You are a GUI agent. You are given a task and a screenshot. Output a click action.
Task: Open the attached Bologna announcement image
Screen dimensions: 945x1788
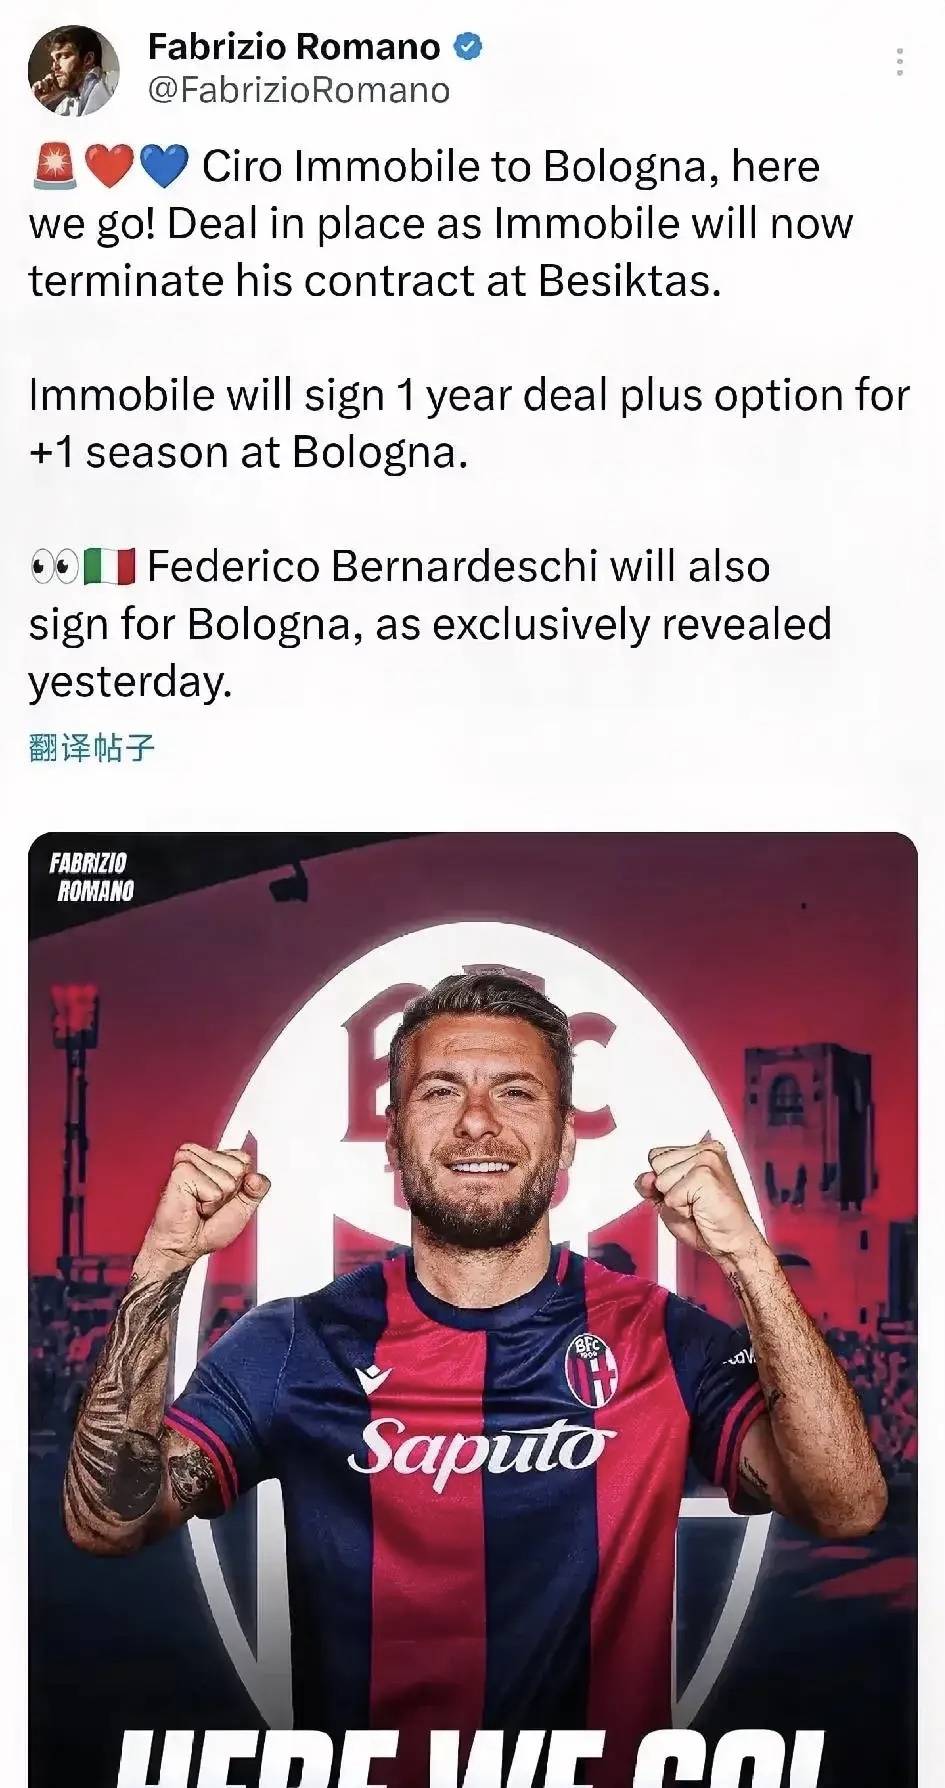pyautogui.click(x=473, y=1309)
